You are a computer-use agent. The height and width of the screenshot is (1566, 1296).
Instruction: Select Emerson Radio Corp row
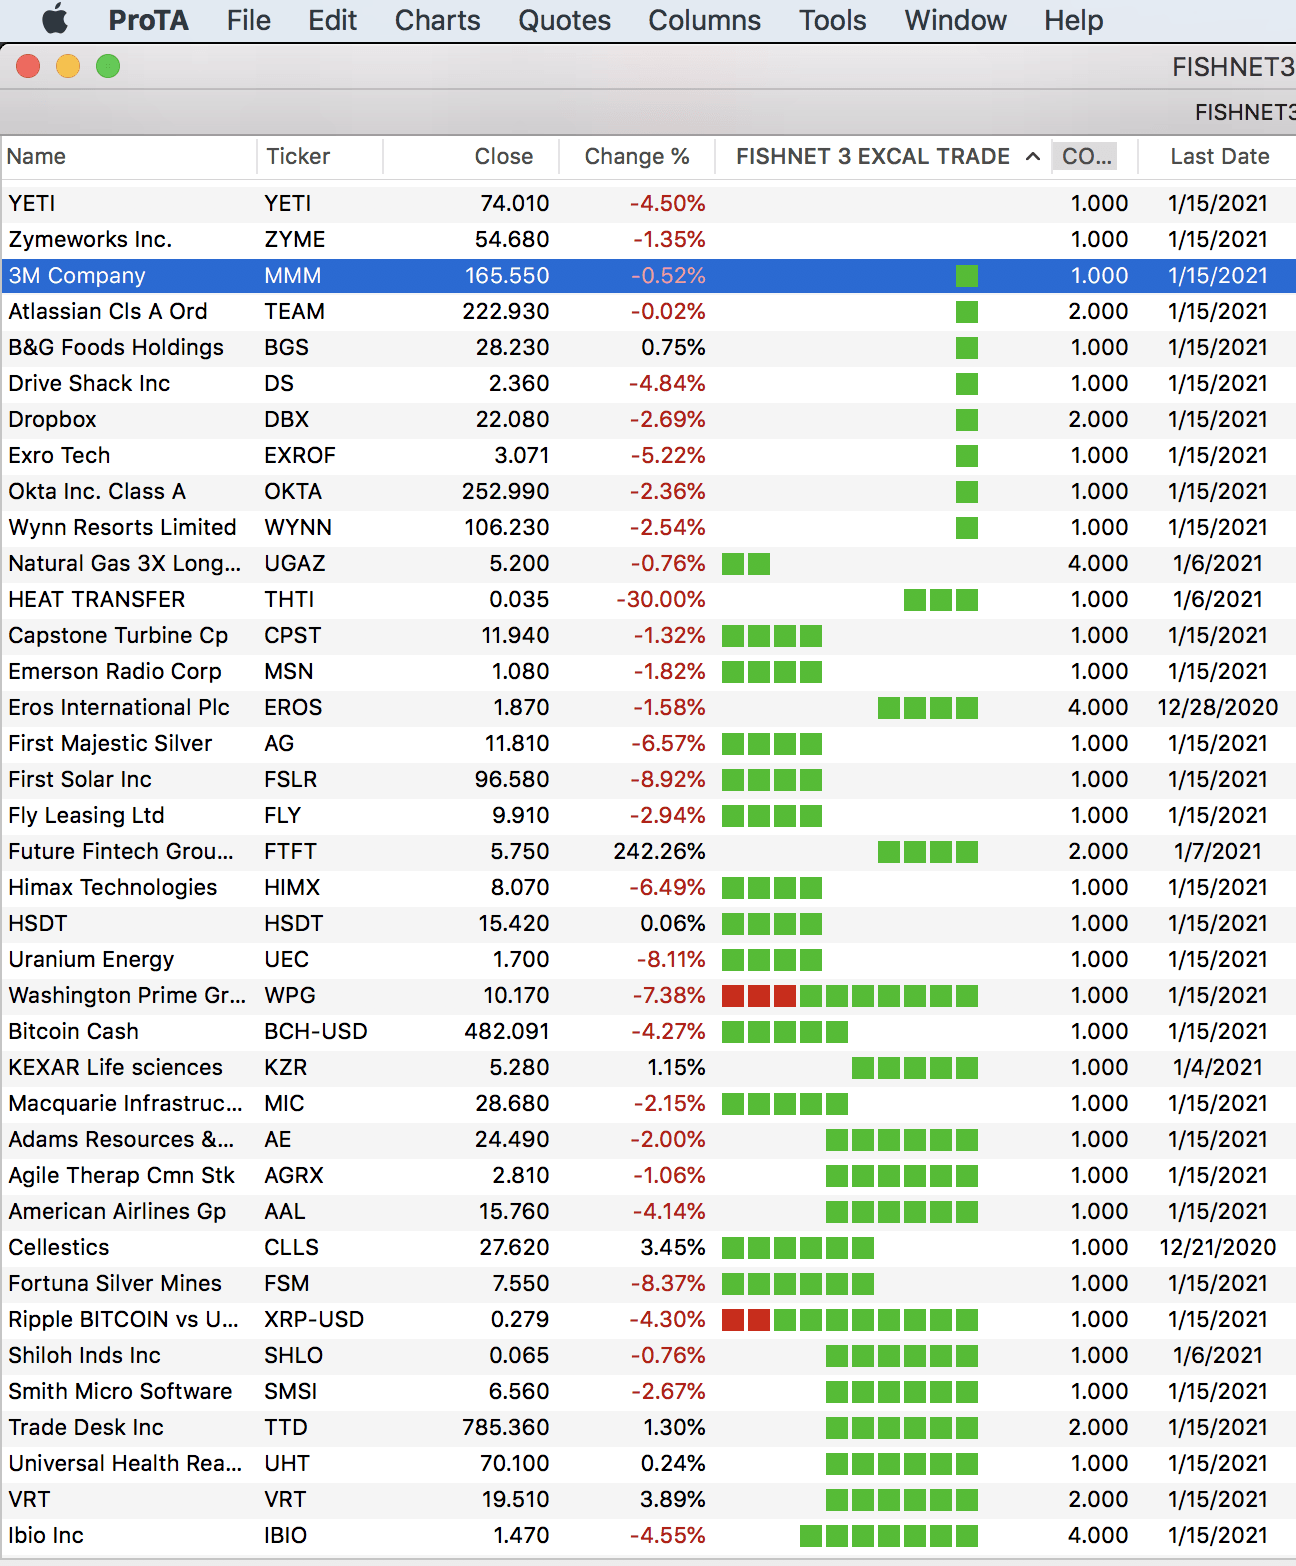pyautogui.click(x=648, y=671)
